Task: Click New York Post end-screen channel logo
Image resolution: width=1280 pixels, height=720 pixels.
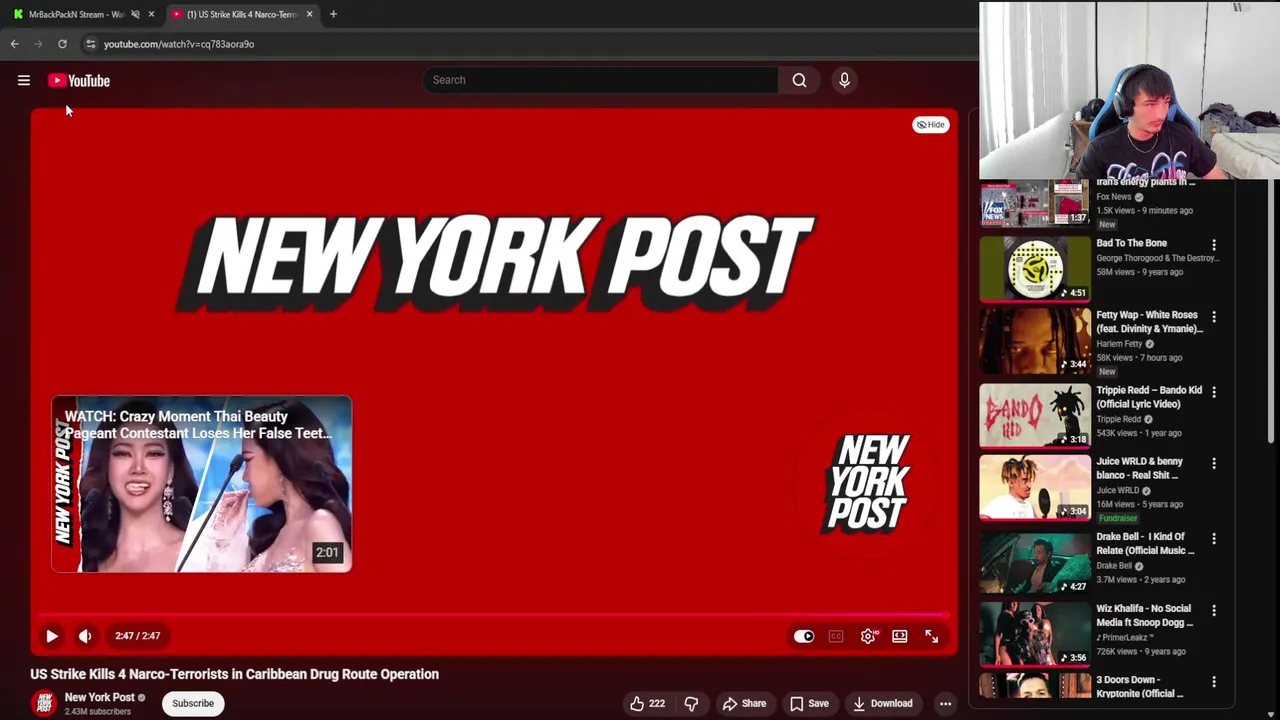Action: (866, 482)
